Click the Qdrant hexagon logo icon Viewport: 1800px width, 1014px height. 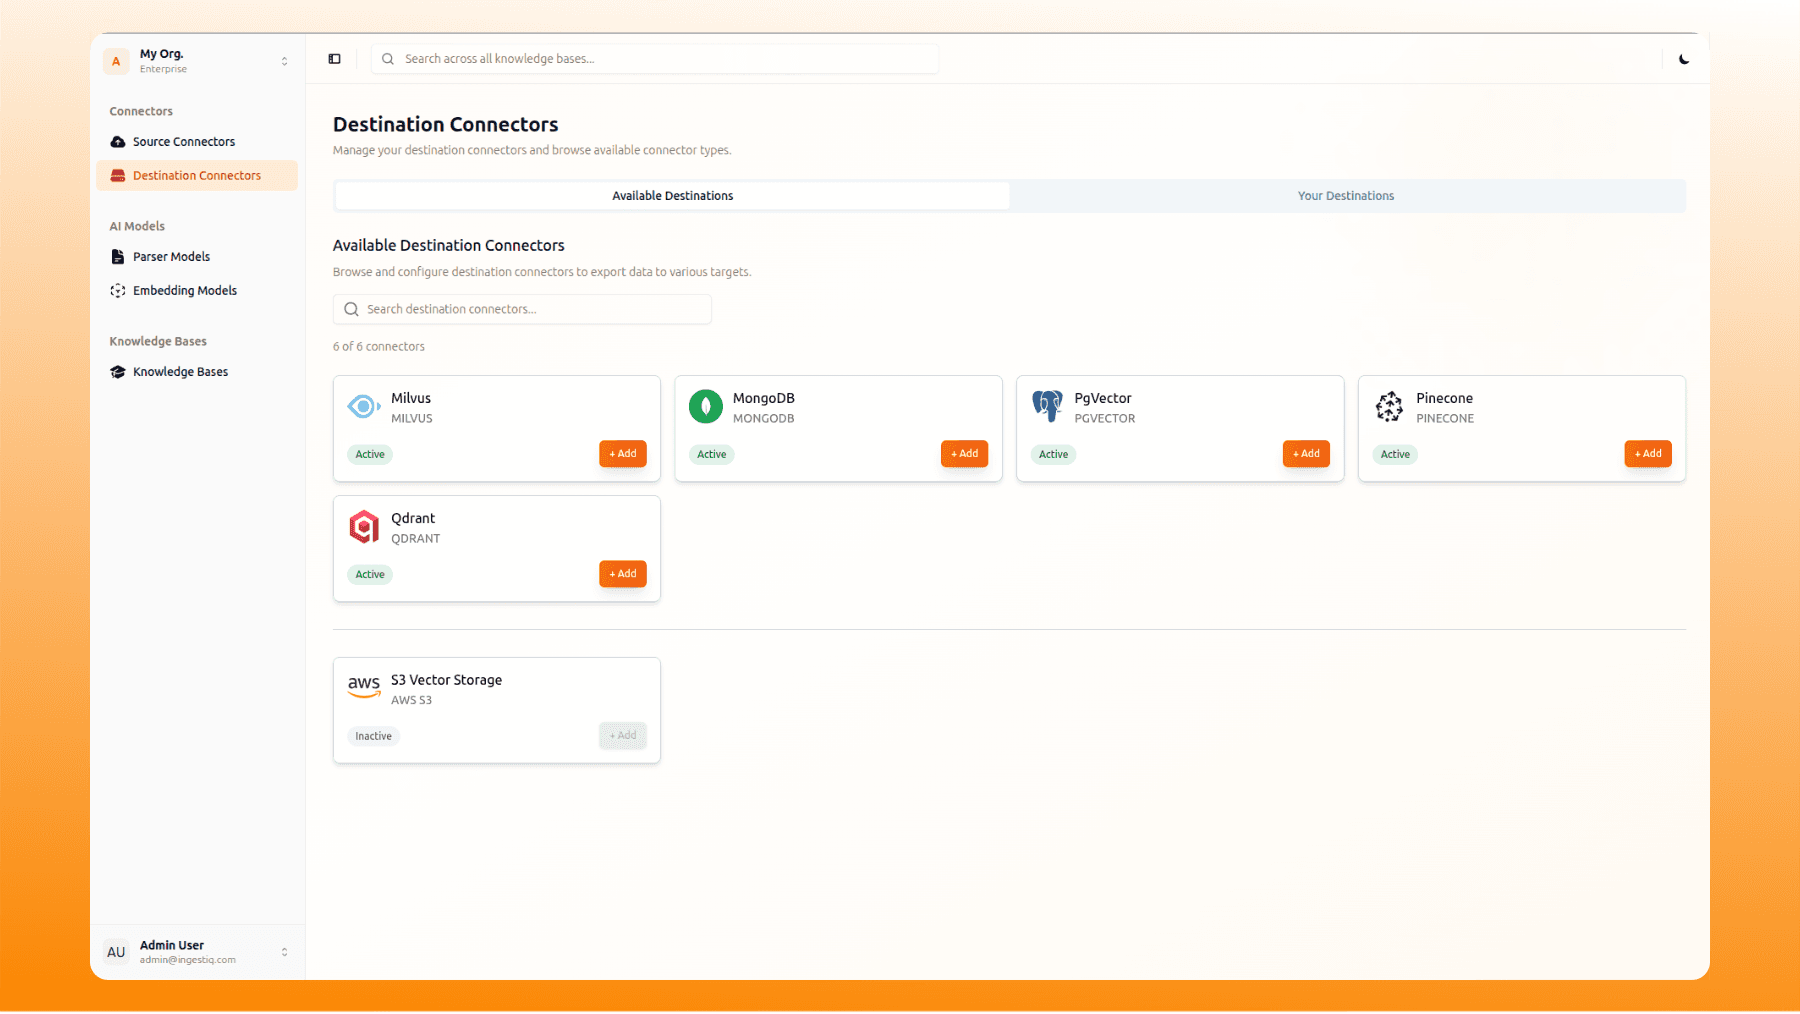364,527
